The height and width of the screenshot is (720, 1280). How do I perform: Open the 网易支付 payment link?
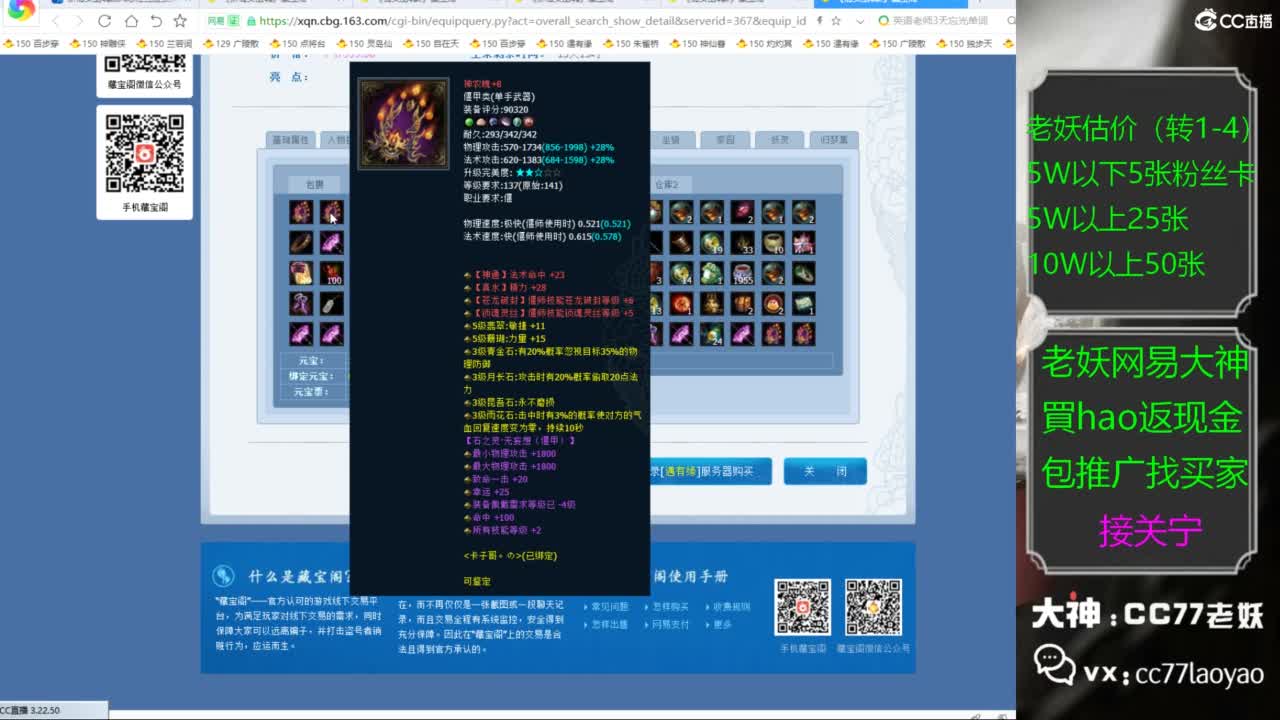[x=670, y=625]
